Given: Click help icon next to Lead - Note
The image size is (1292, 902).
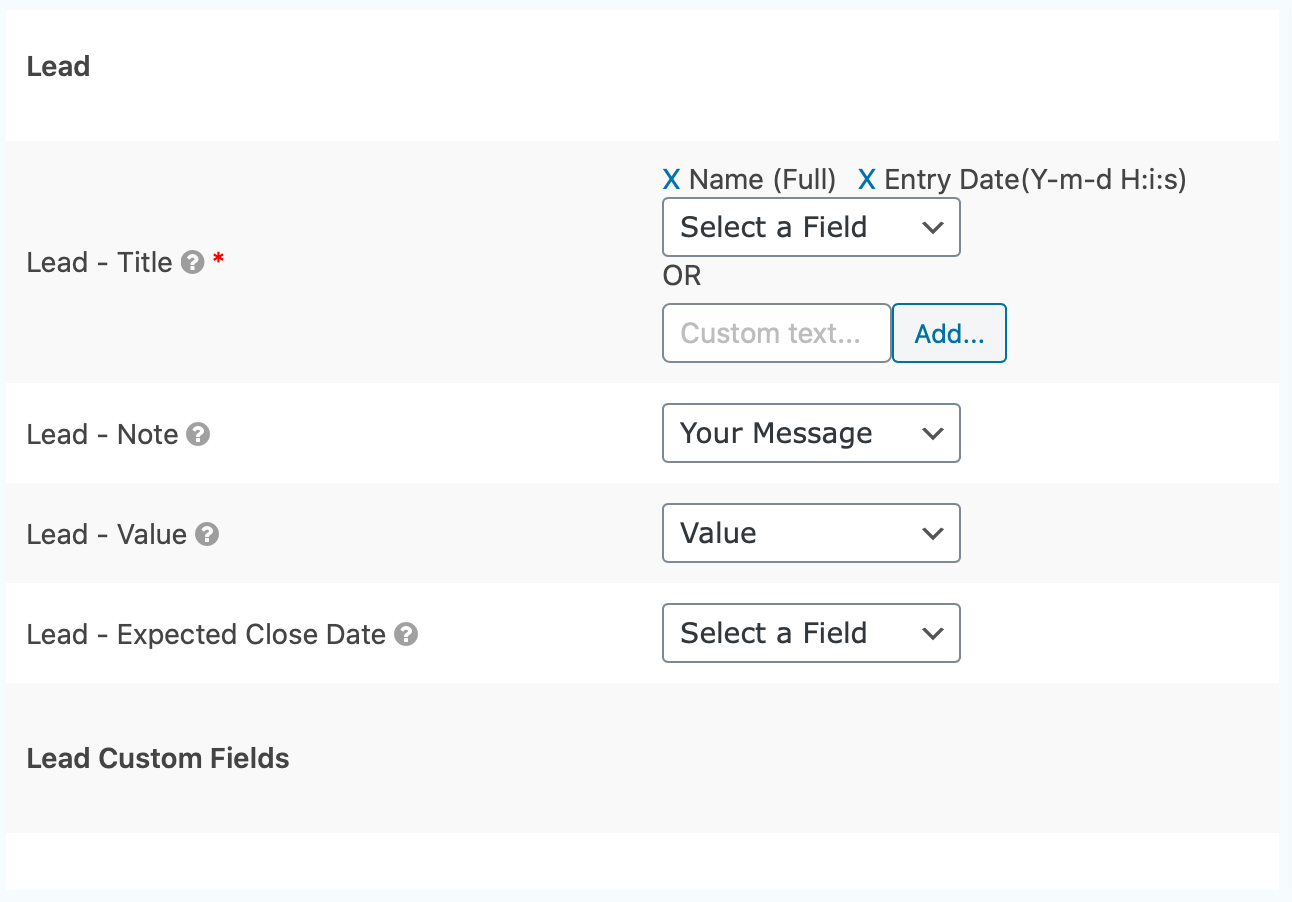Looking at the screenshot, I should click(x=199, y=434).
